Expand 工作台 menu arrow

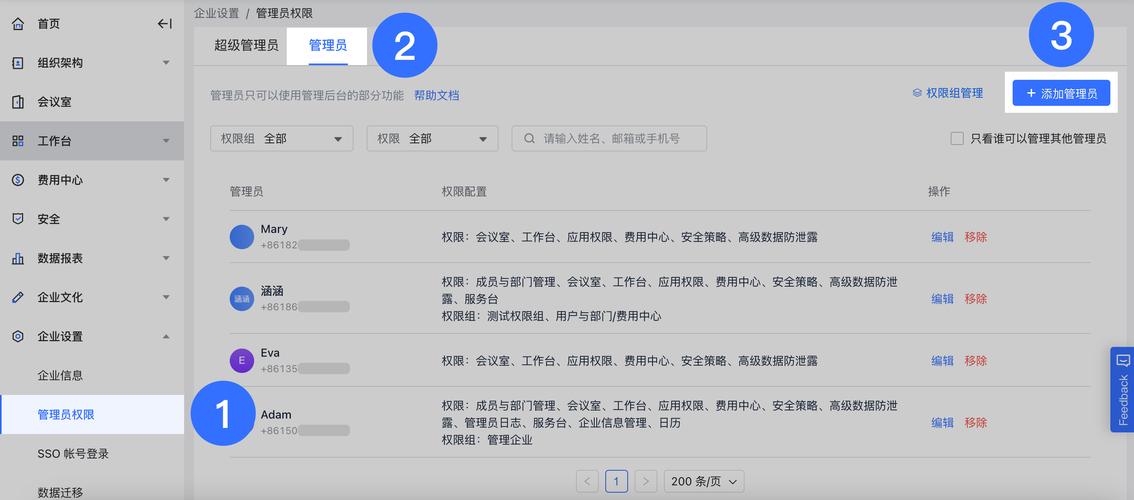tap(166, 141)
